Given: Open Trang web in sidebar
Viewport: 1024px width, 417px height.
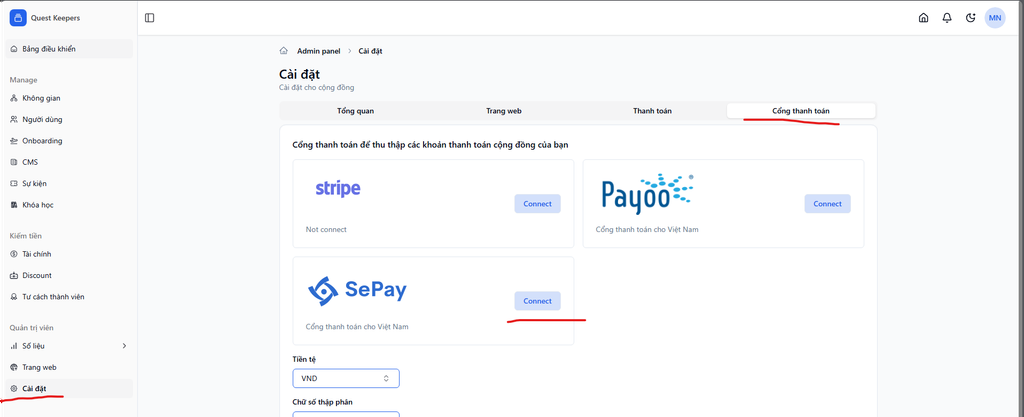Looking at the screenshot, I should pyautogui.click(x=69, y=367).
